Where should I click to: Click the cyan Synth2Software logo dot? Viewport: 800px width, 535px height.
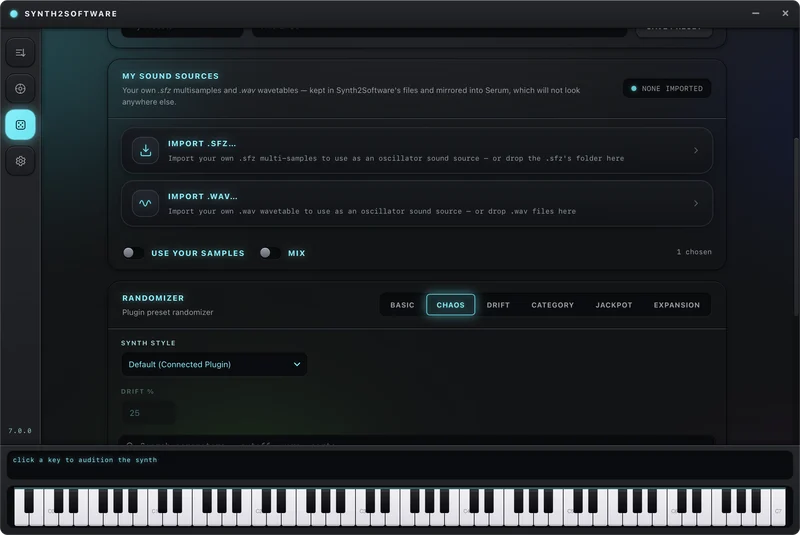click(14, 14)
